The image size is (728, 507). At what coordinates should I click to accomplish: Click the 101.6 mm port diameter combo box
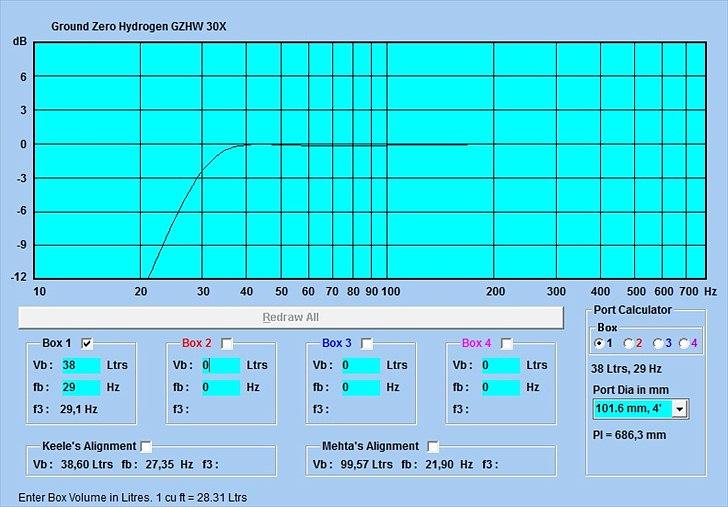(x=631, y=408)
